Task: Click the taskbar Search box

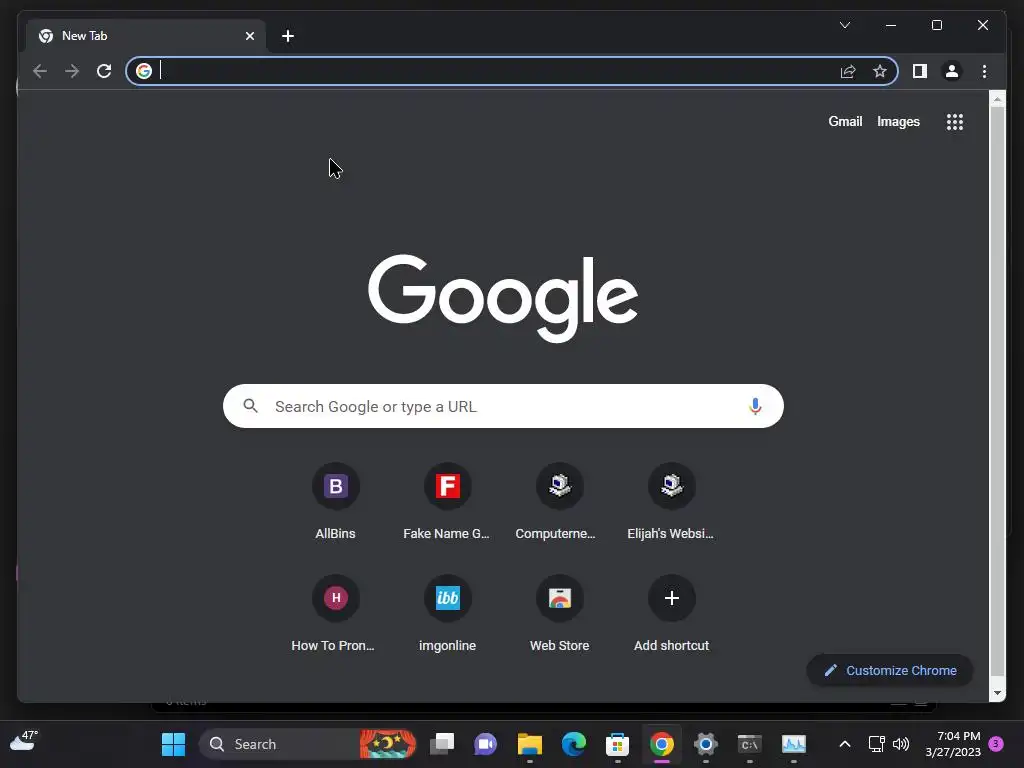Action: tap(308, 744)
